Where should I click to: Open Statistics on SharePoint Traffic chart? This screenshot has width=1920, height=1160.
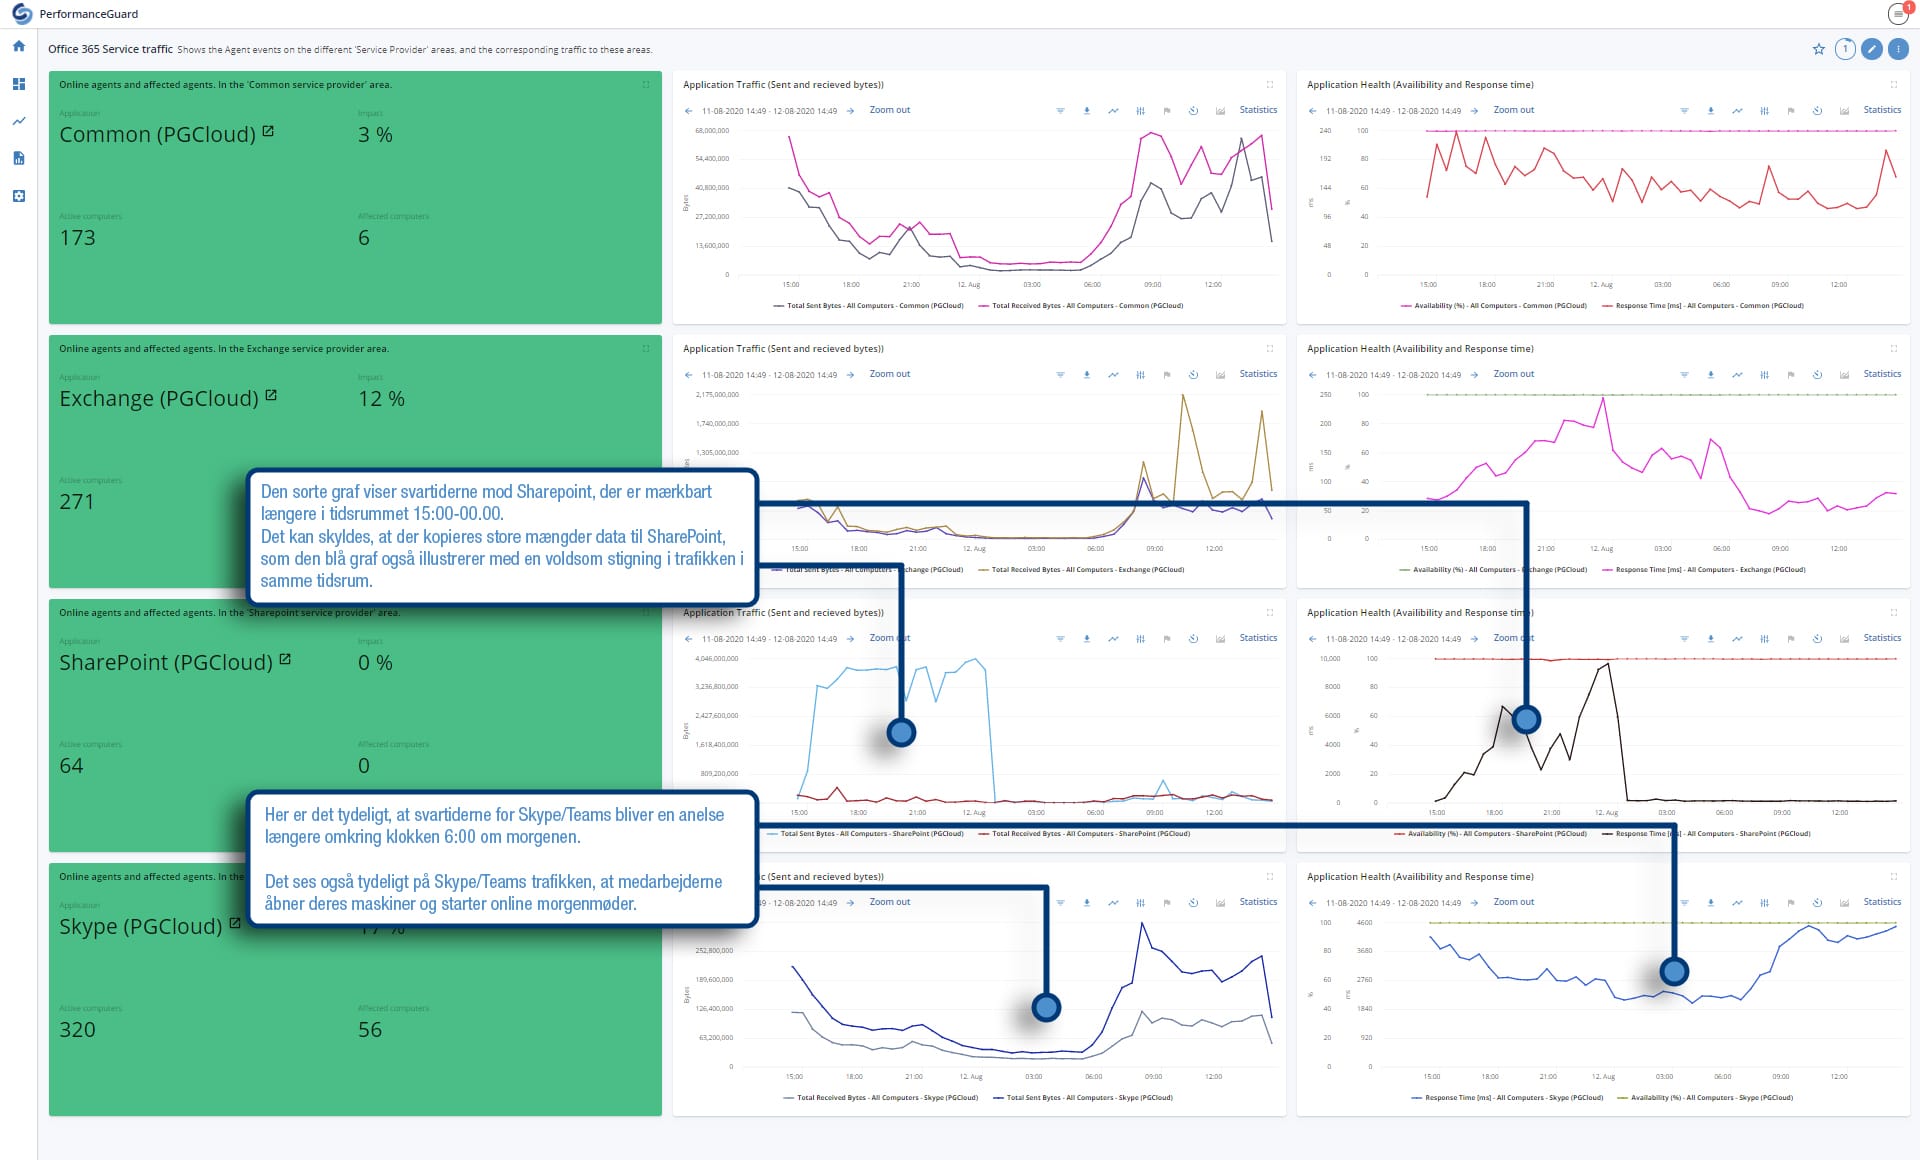point(1258,638)
